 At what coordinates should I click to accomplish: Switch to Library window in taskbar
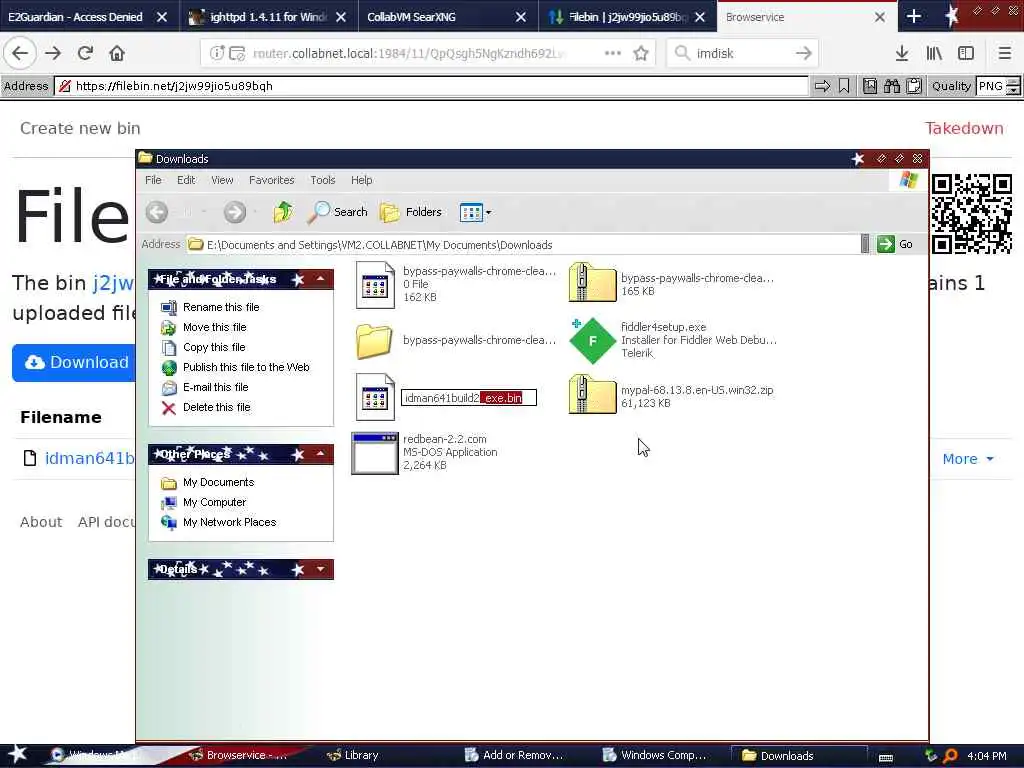click(353, 755)
